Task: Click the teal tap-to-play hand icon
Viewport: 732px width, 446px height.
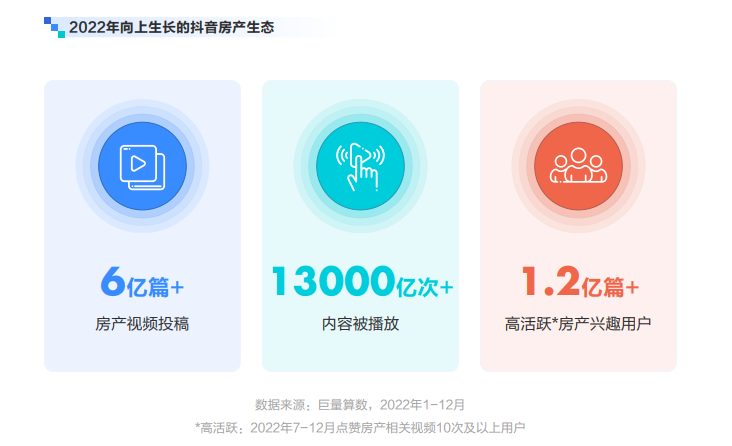Action: coord(360,167)
